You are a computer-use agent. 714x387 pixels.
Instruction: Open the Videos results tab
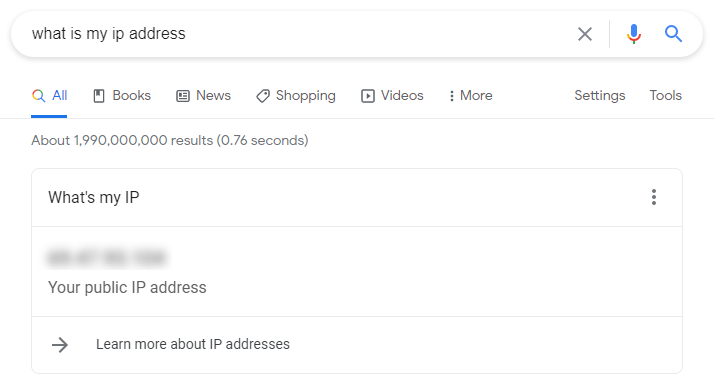pos(392,96)
